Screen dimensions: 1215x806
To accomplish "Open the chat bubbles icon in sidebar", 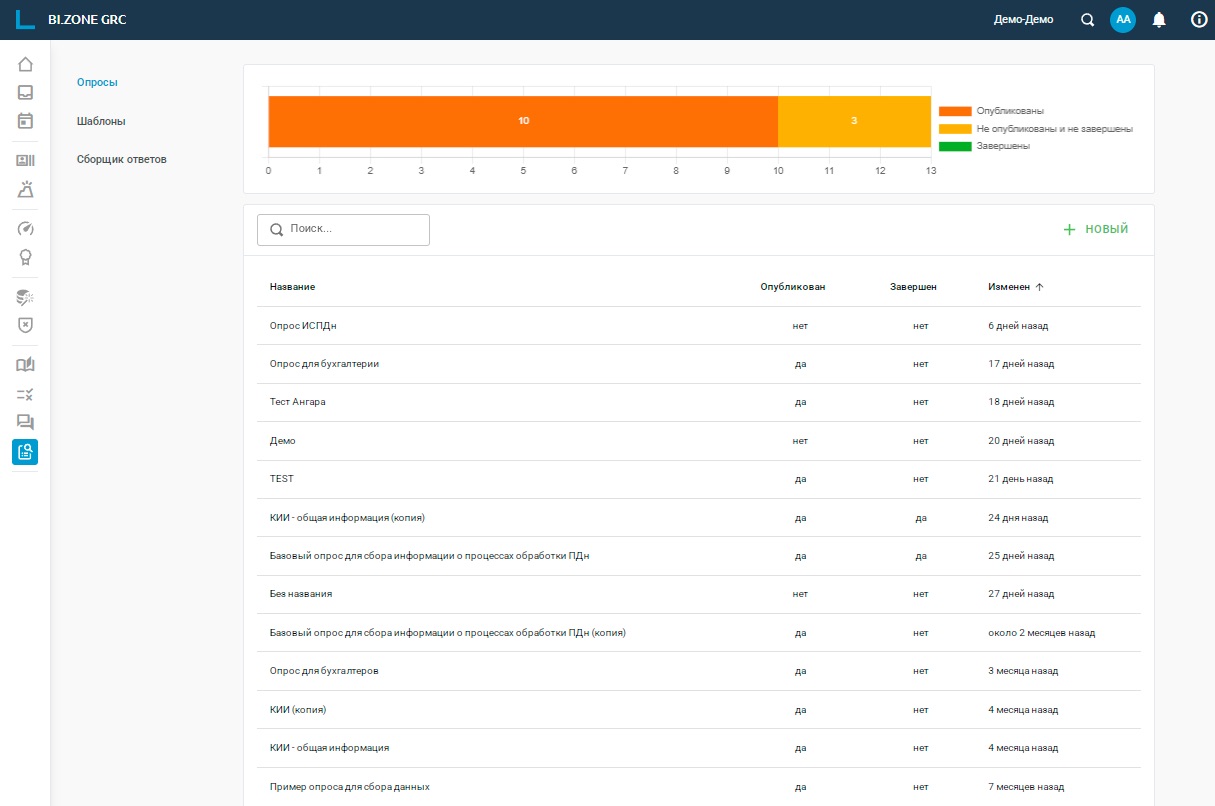I will coord(25,422).
